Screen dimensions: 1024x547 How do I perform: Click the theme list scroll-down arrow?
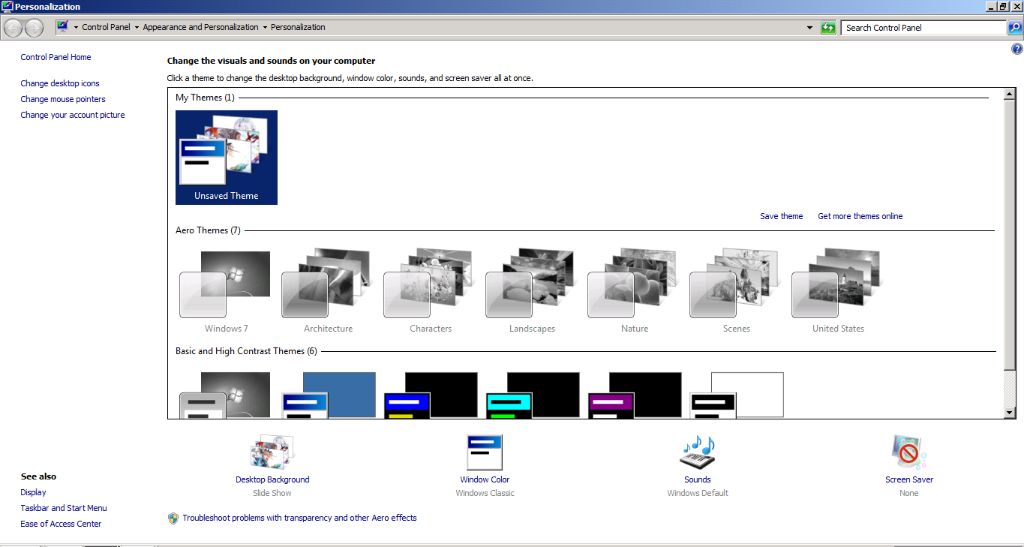click(1010, 413)
